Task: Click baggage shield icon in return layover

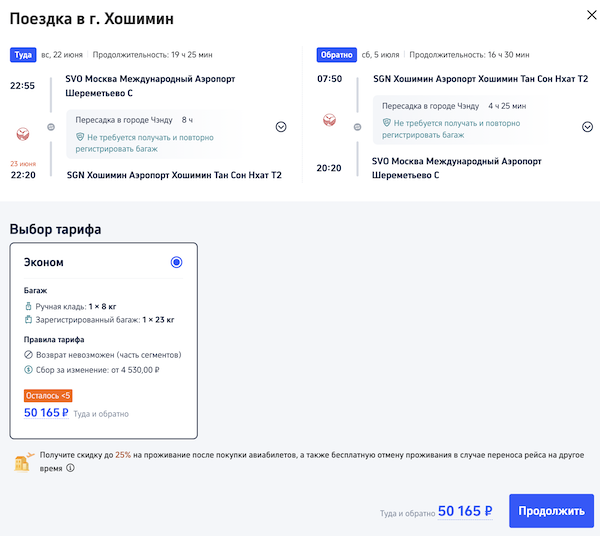Action: (386, 122)
